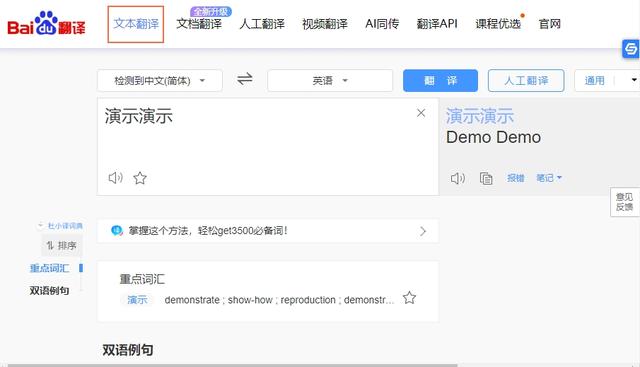Click the 演示 keyword tag
Viewport: 640px width, 367px height.
coord(137,300)
